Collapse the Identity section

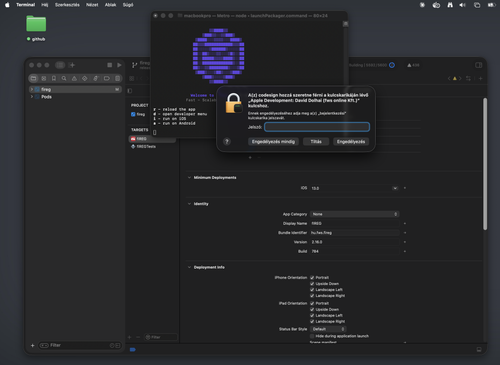click(189, 204)
